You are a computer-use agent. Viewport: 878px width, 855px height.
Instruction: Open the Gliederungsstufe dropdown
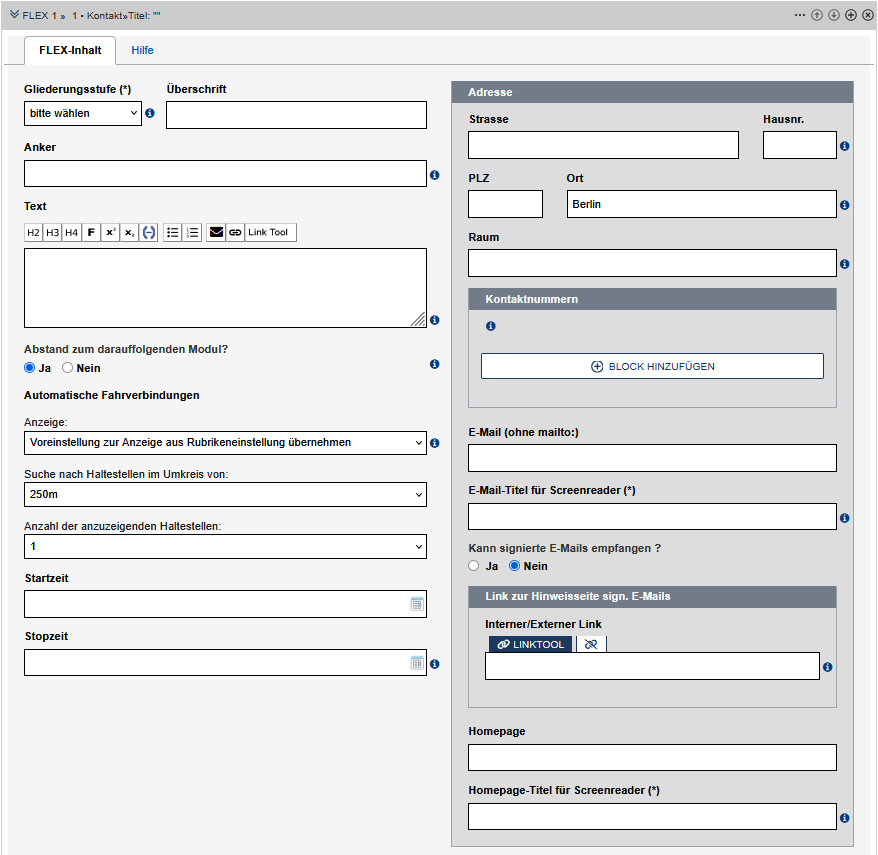coord(83,114)
